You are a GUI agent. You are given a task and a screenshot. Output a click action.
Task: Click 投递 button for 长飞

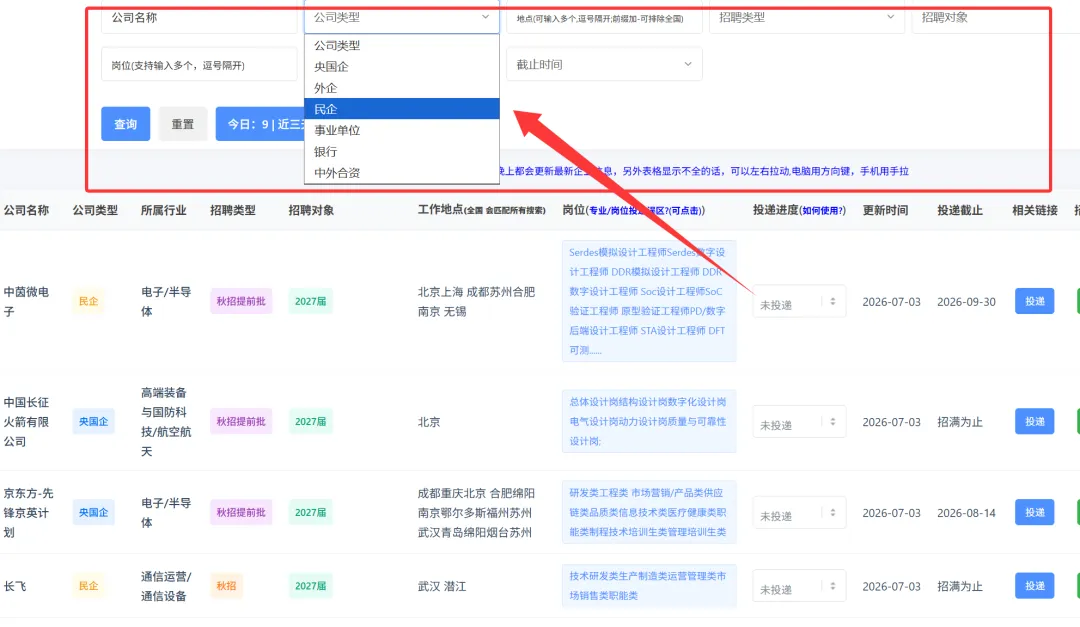(1035, 586)
